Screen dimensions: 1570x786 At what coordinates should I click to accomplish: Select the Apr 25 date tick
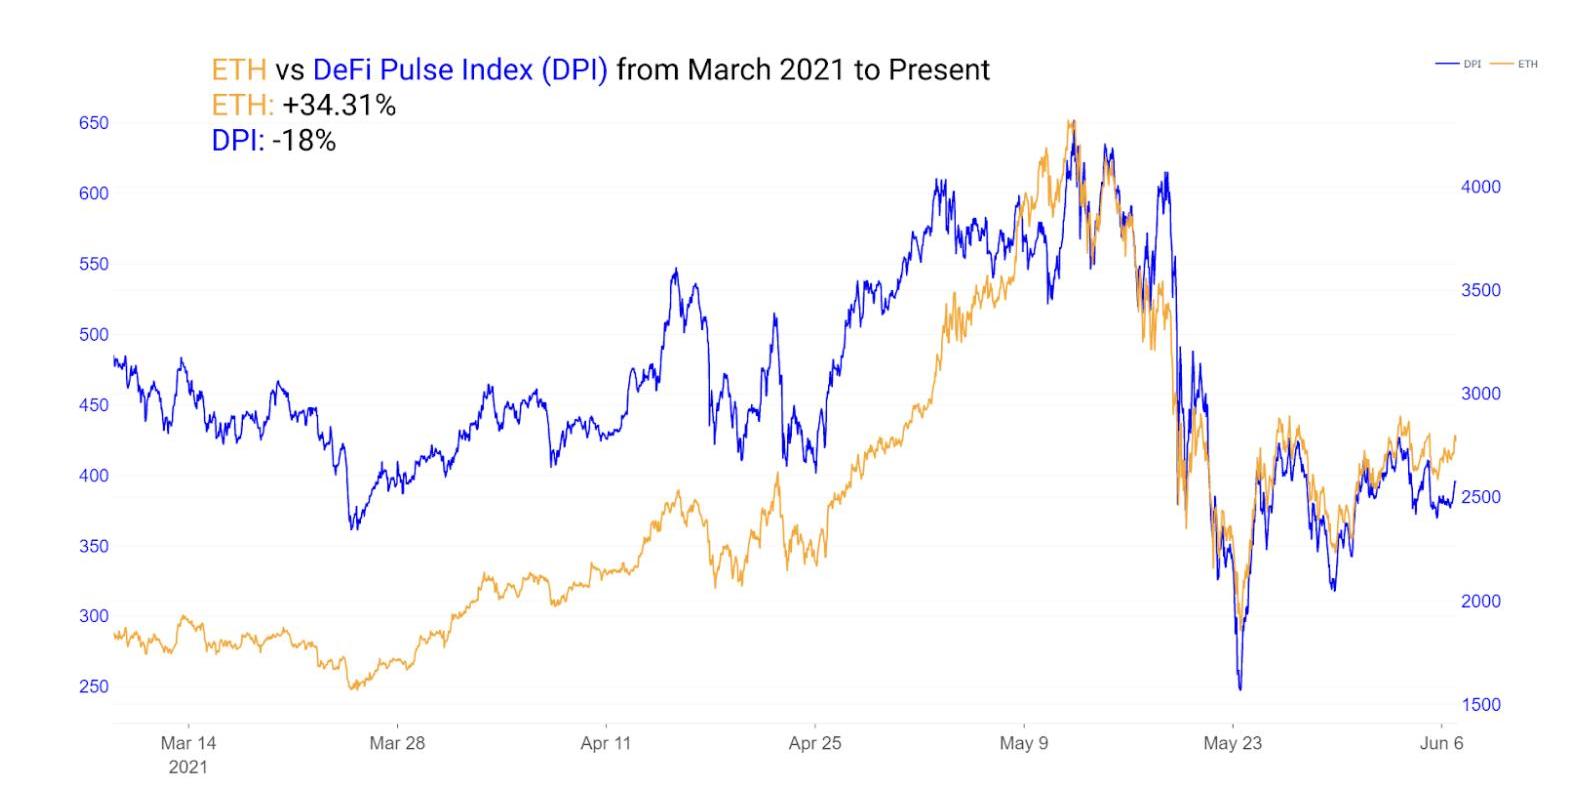coord(815,743)
